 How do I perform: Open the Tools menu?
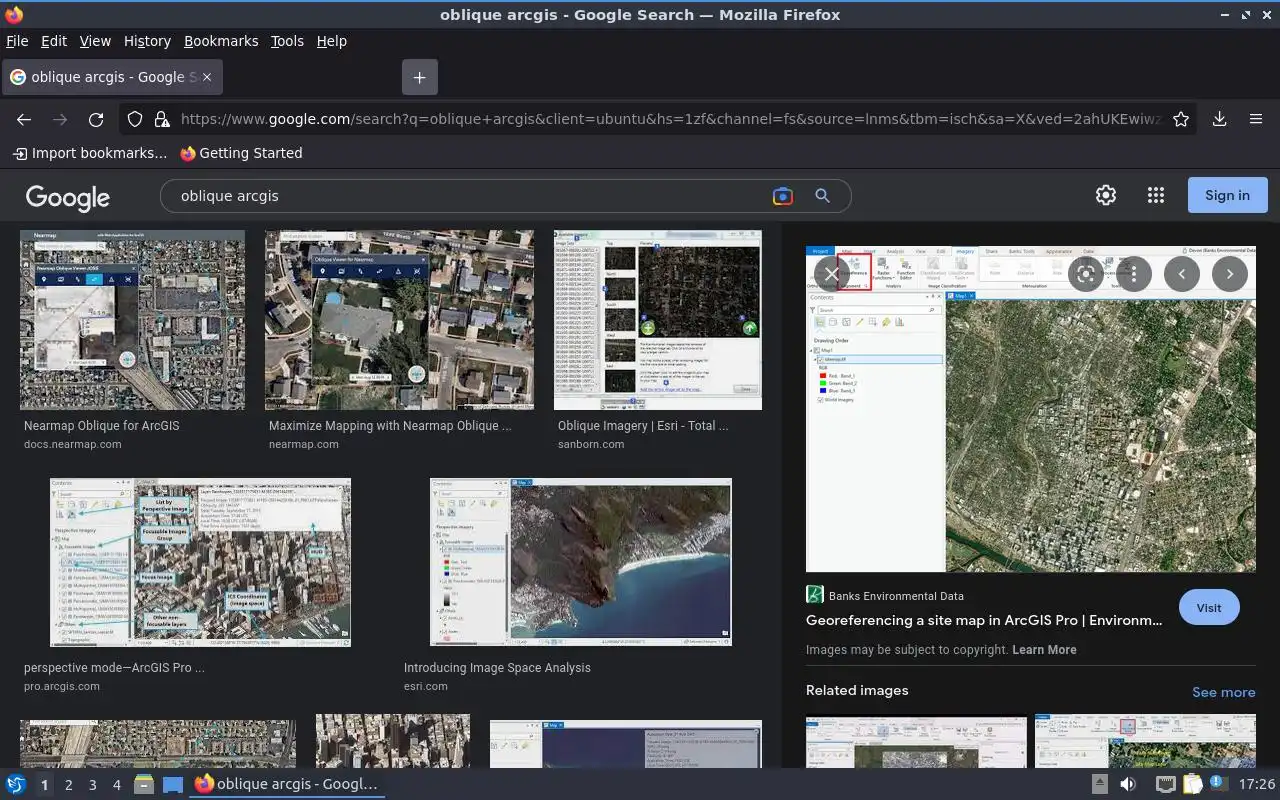coord(287,41)
